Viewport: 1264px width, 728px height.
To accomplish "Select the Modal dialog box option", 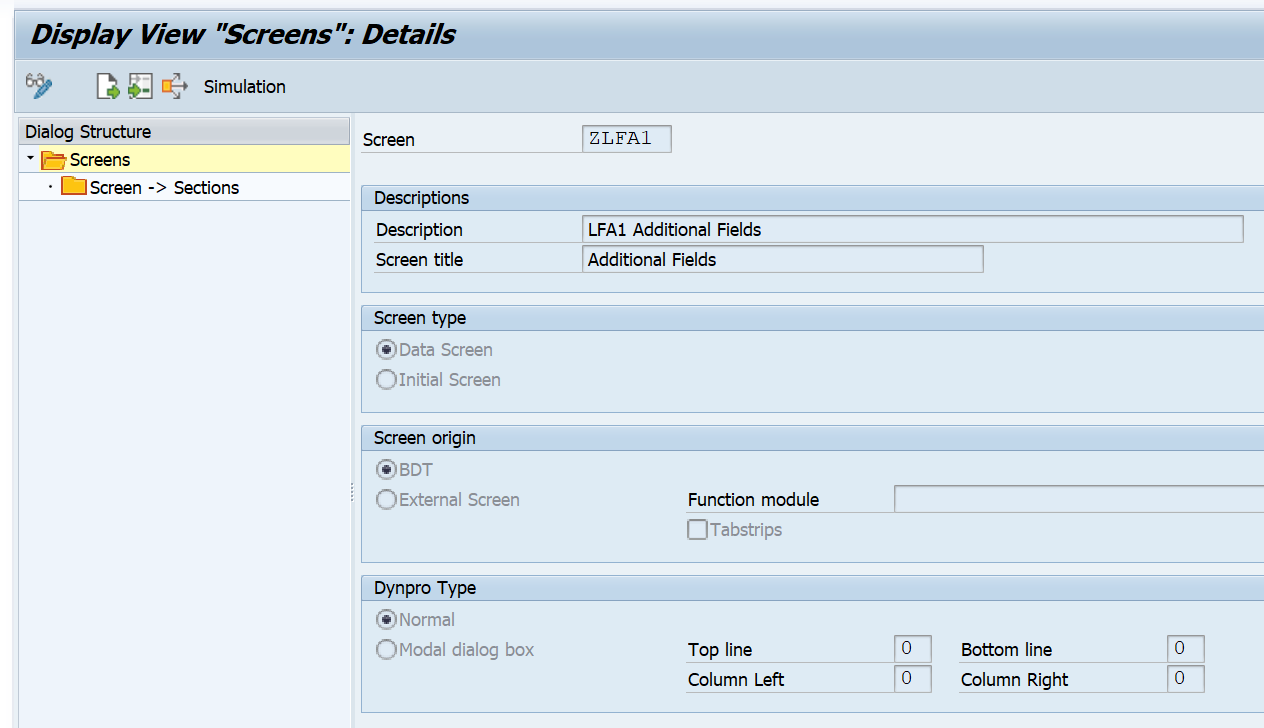I will 386,649.
